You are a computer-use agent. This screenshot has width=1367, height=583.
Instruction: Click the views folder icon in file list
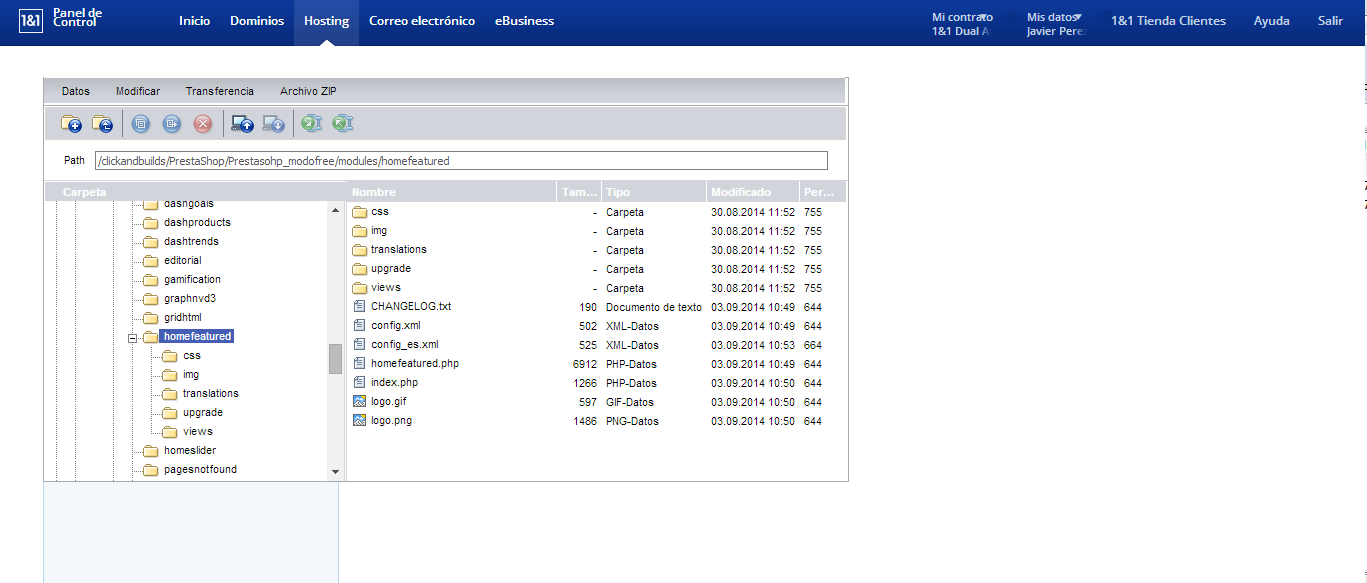click(360, 287)
